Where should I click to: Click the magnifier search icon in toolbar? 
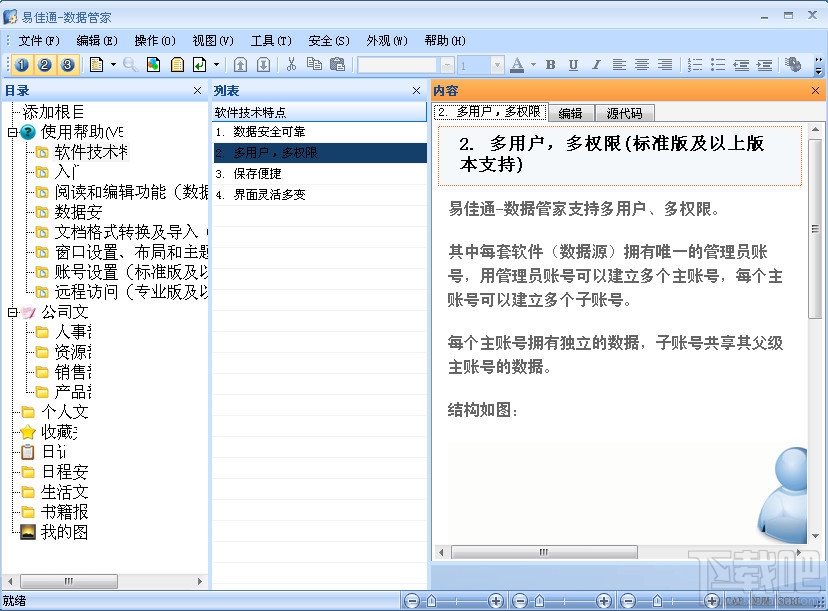(130, 65)
